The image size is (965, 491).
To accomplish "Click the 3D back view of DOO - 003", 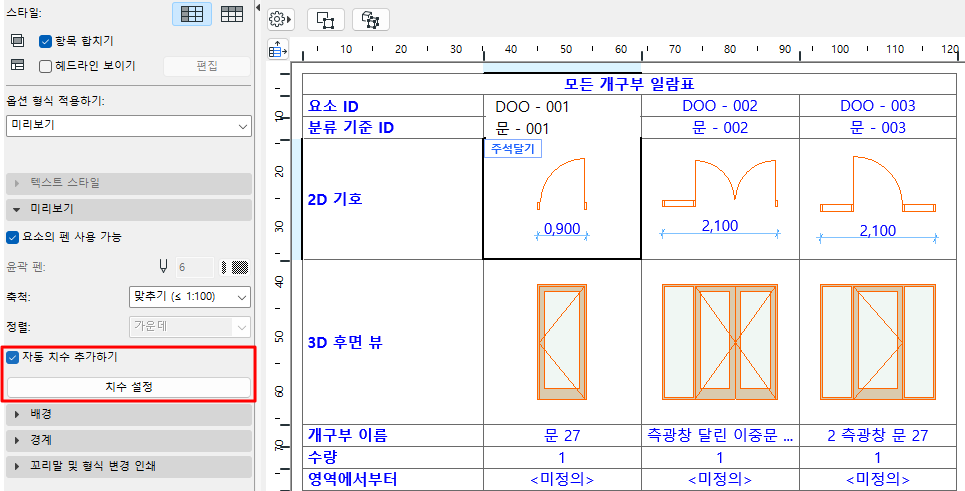I will pos(878,342).
